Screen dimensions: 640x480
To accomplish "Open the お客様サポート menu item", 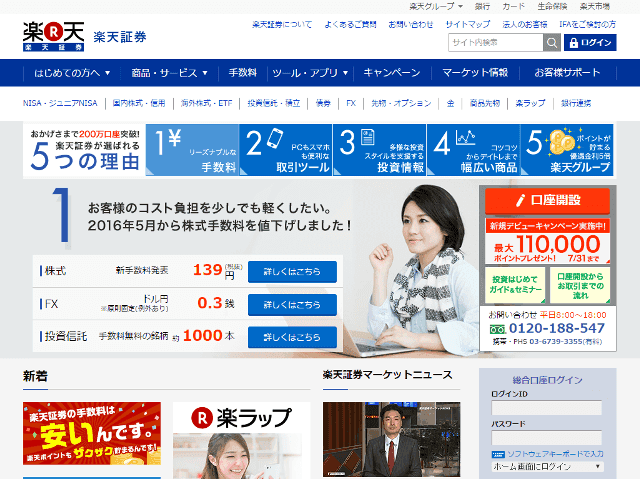I will (567, 73).
